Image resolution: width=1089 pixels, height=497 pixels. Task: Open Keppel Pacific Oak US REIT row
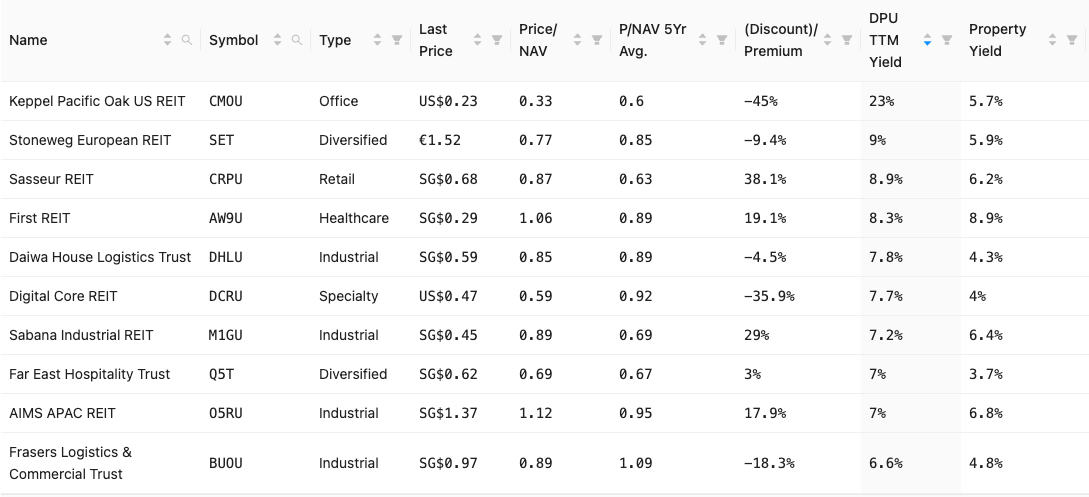click(x=97, y=101)
